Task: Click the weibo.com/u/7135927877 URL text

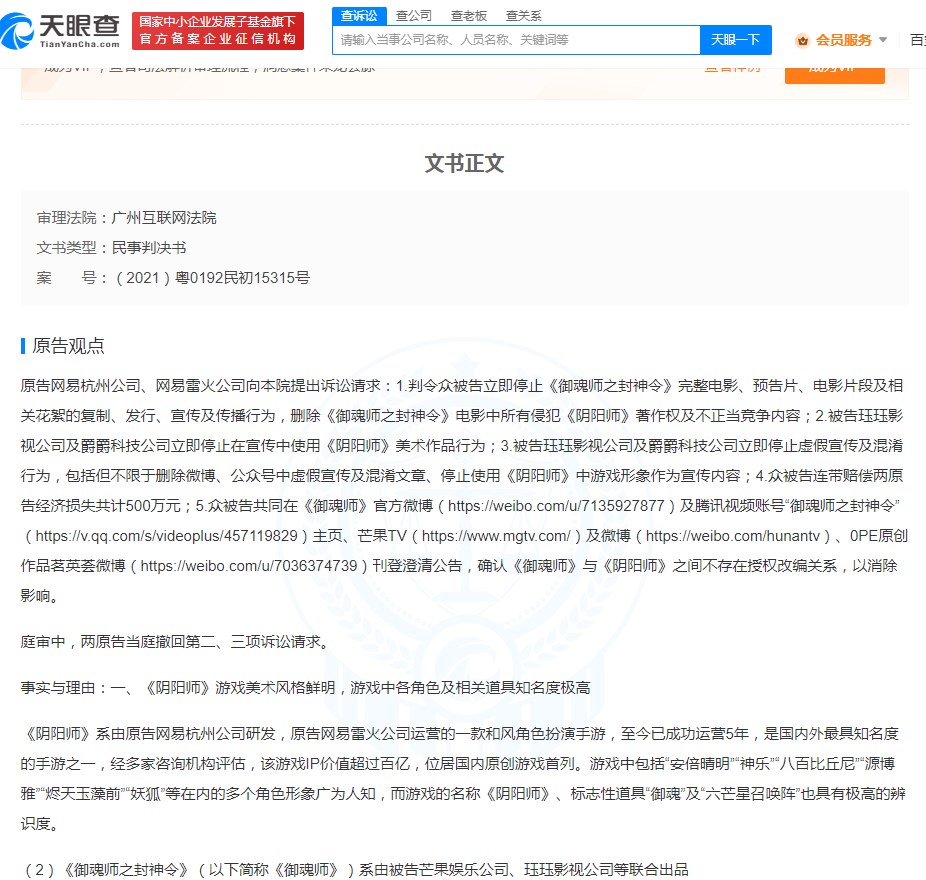Action: tap(556, 506)
